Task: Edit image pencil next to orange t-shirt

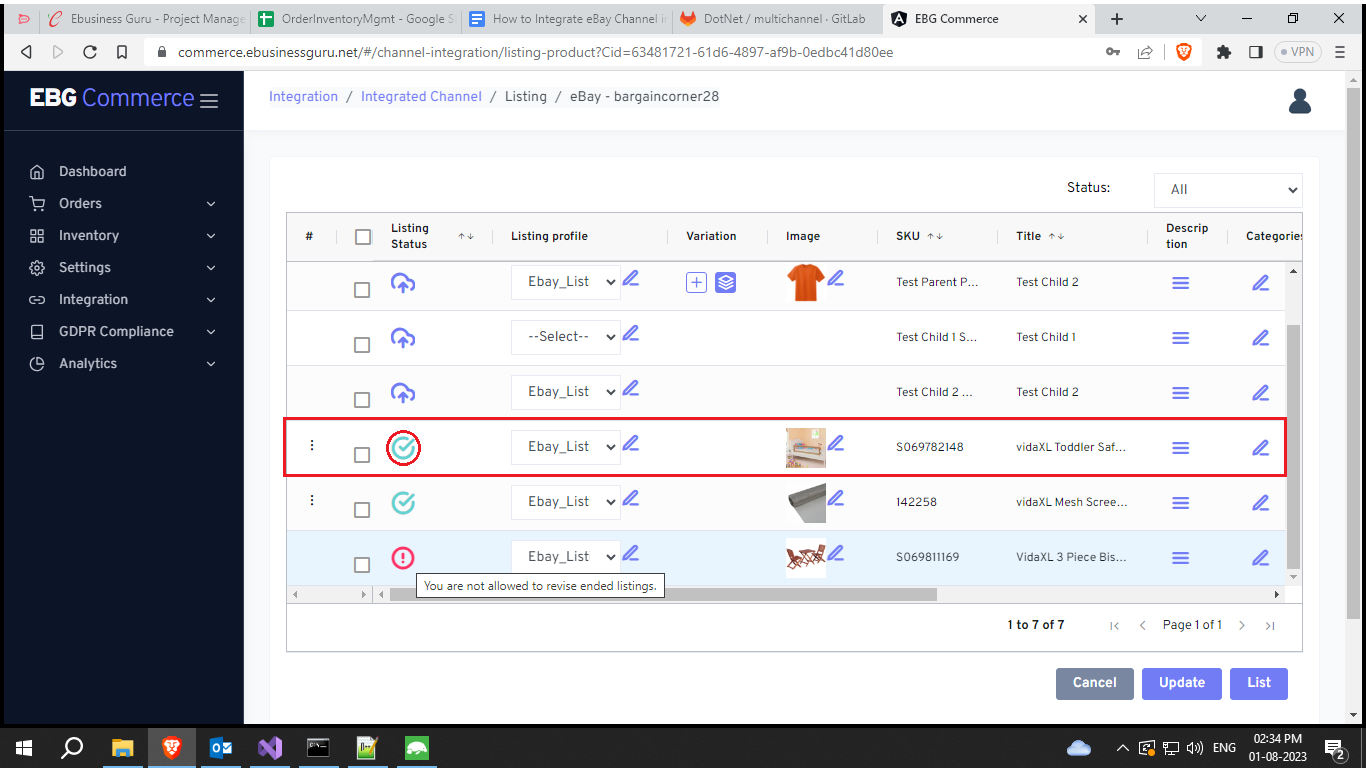Action: point(836,279)
